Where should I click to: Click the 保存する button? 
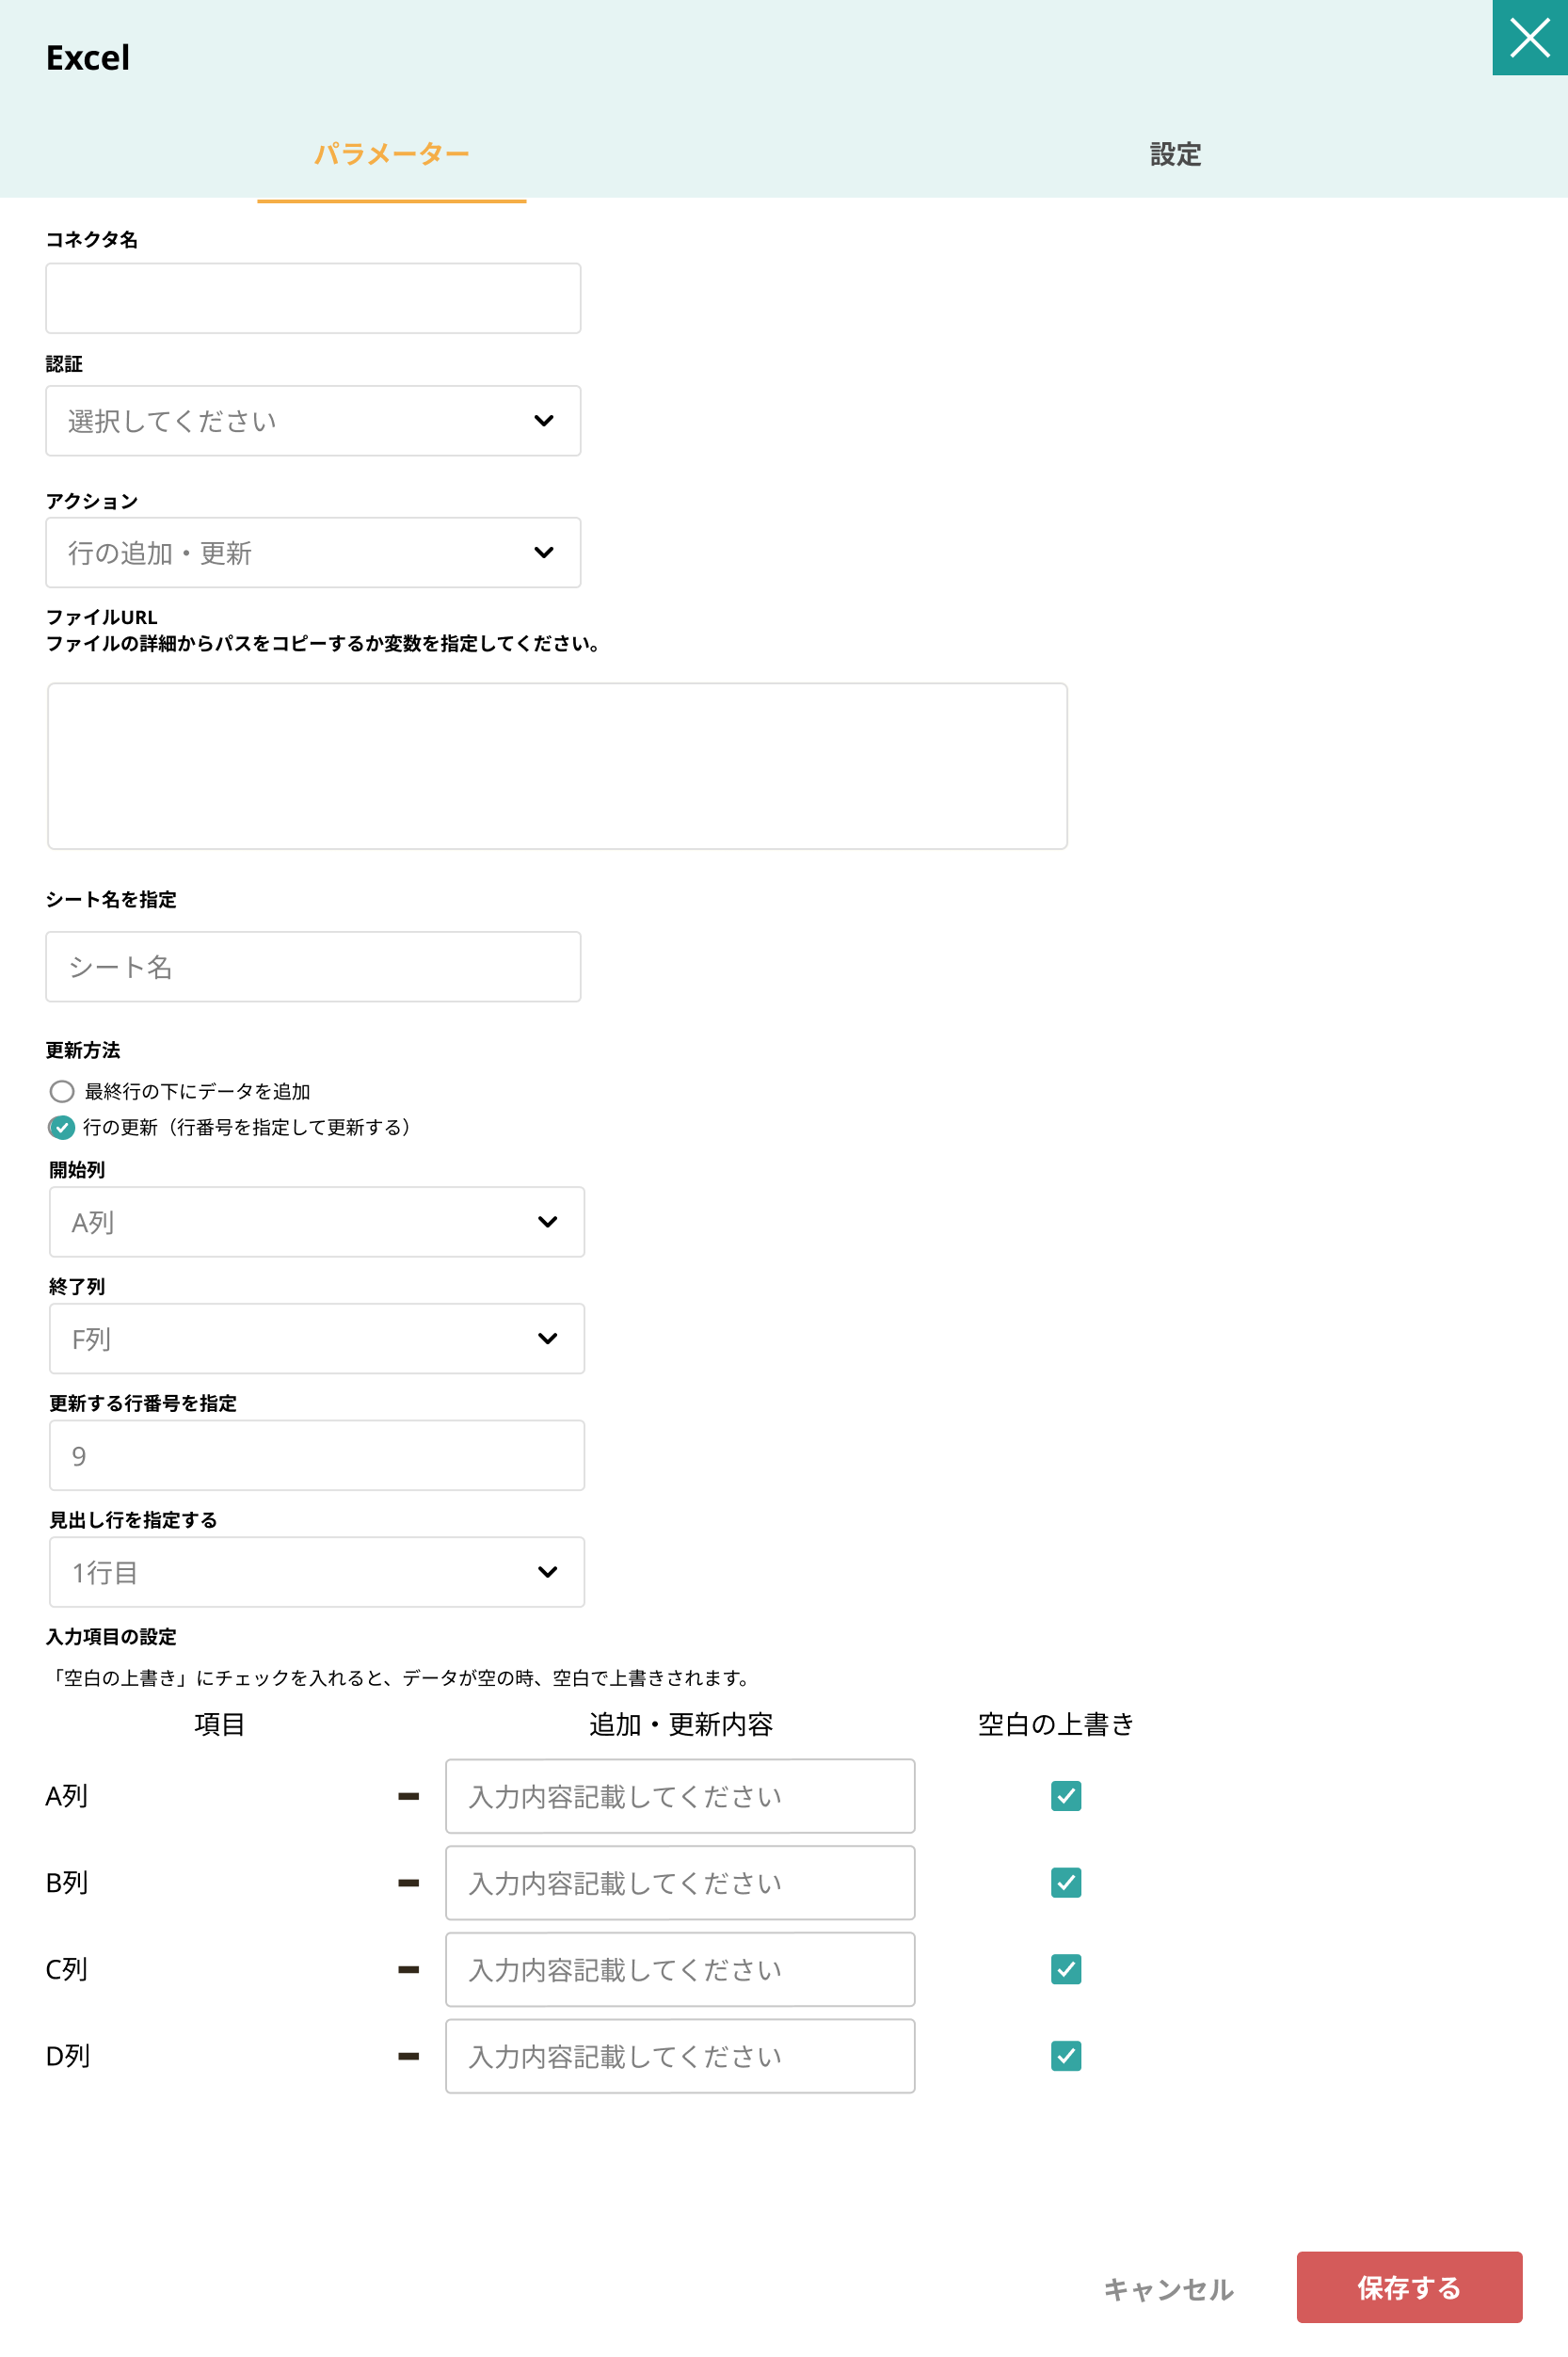1409,2288
